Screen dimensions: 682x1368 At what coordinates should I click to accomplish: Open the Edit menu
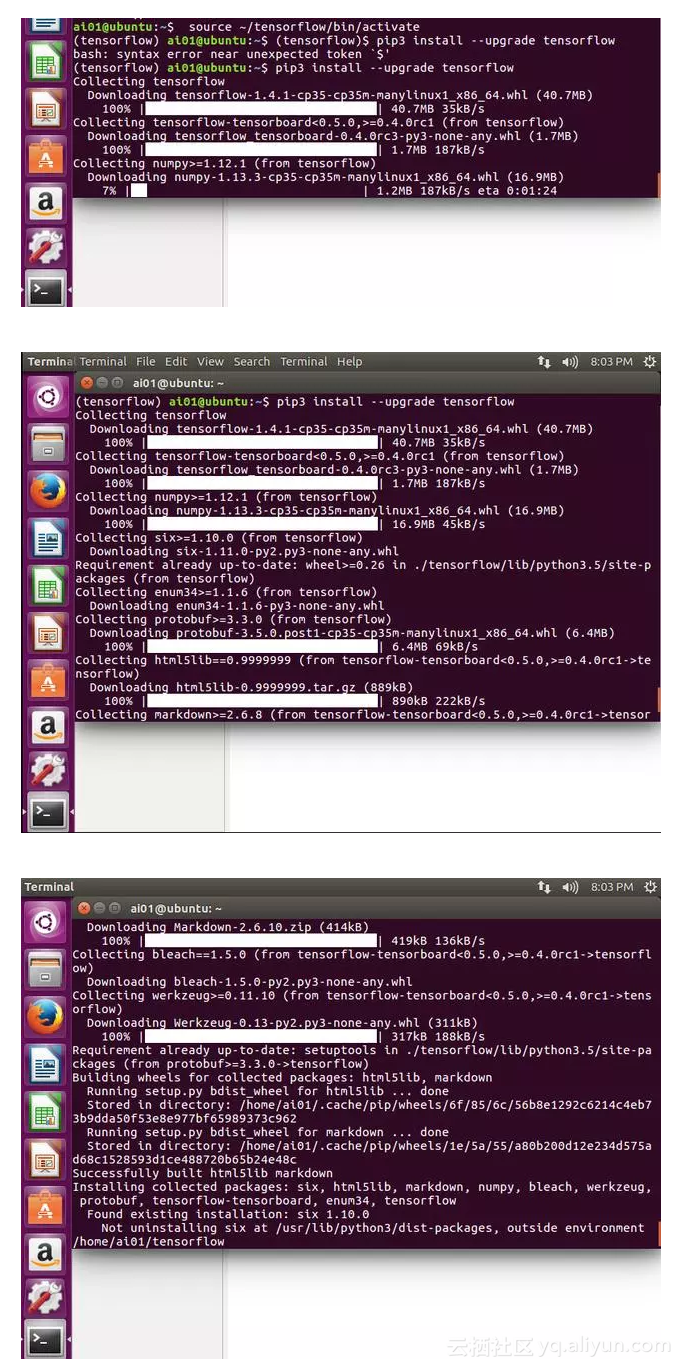(x=177, y=362)
